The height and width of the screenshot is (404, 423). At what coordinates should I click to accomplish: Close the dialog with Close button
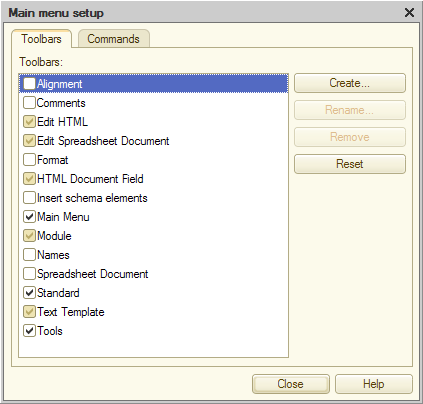point(291,384)
